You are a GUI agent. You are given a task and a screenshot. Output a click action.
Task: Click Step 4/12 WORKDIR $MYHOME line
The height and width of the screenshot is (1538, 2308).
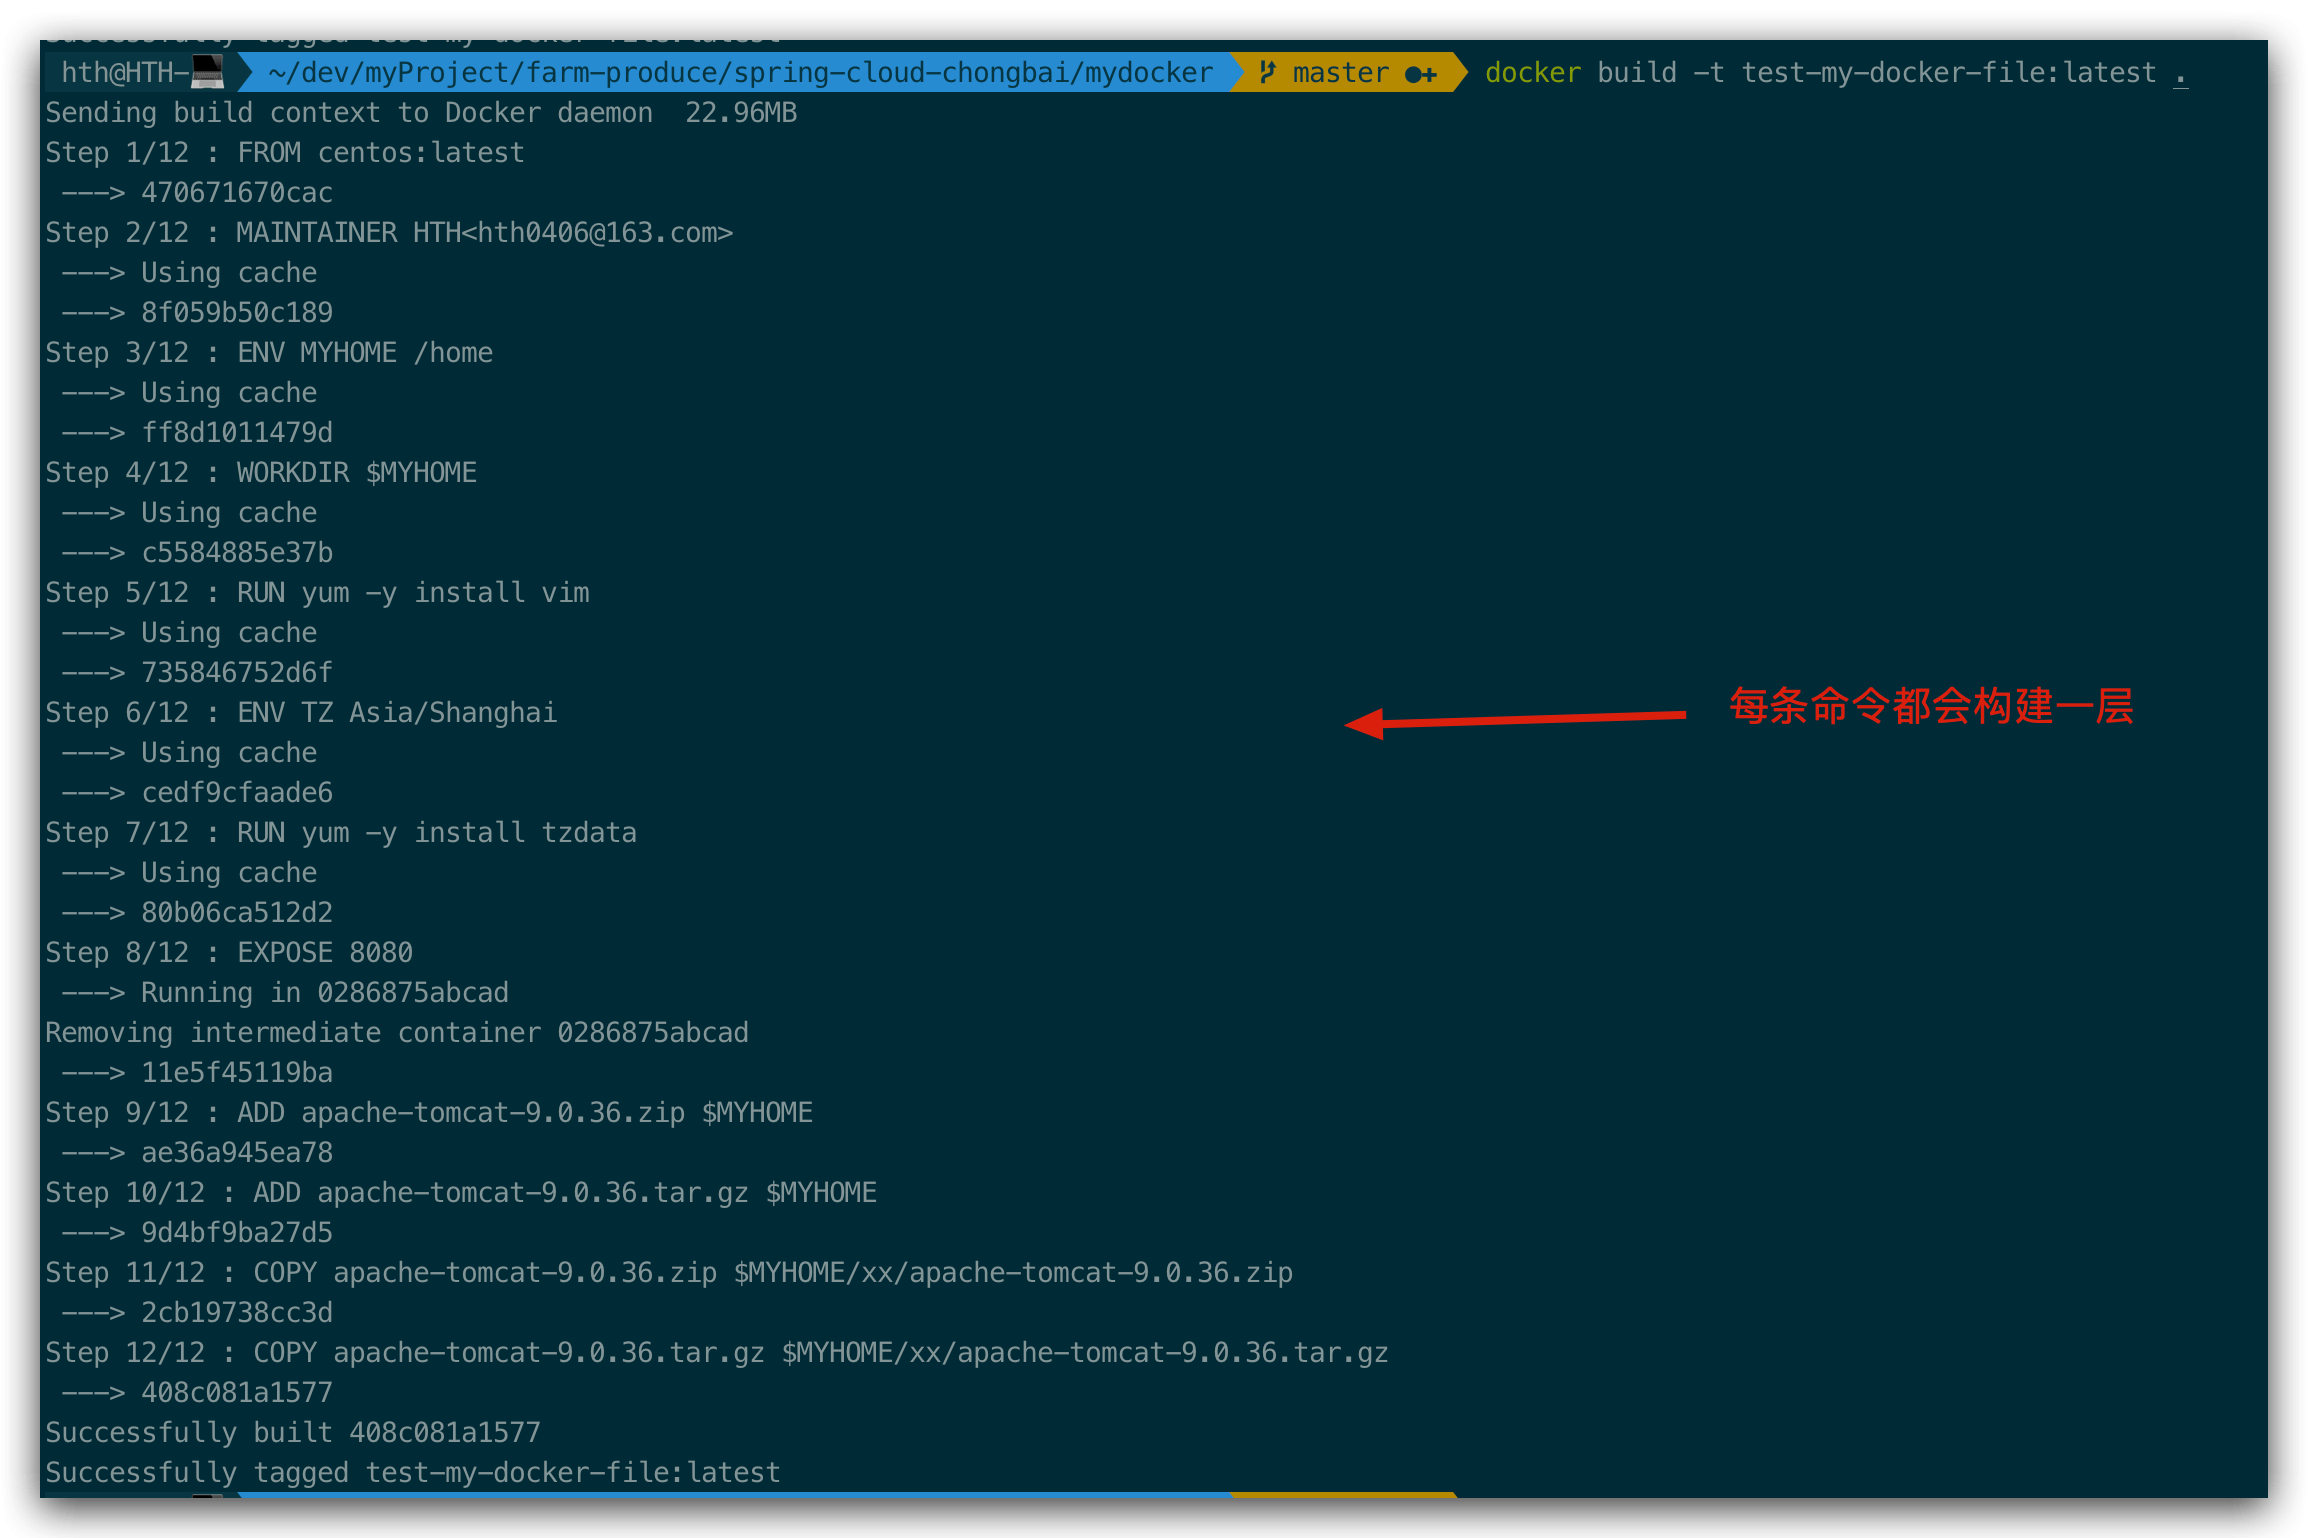[x=261, y=473]
